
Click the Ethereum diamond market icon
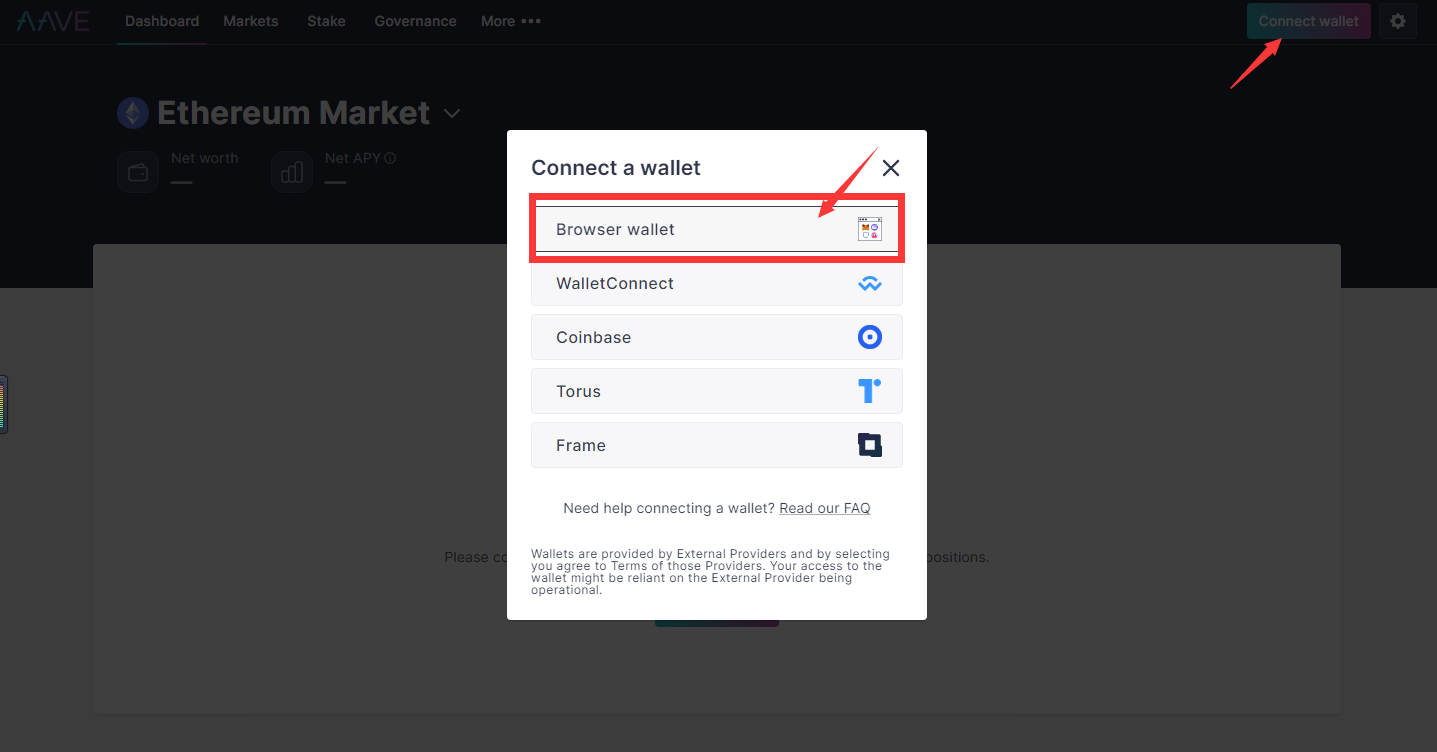pyautogui.click(x=133, y=113)
